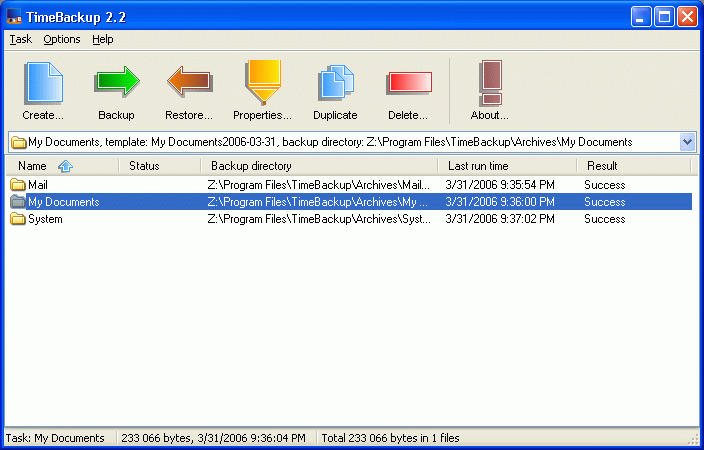Sort by the Last run time header
The image size is (704, 450).
coord(507,166)
